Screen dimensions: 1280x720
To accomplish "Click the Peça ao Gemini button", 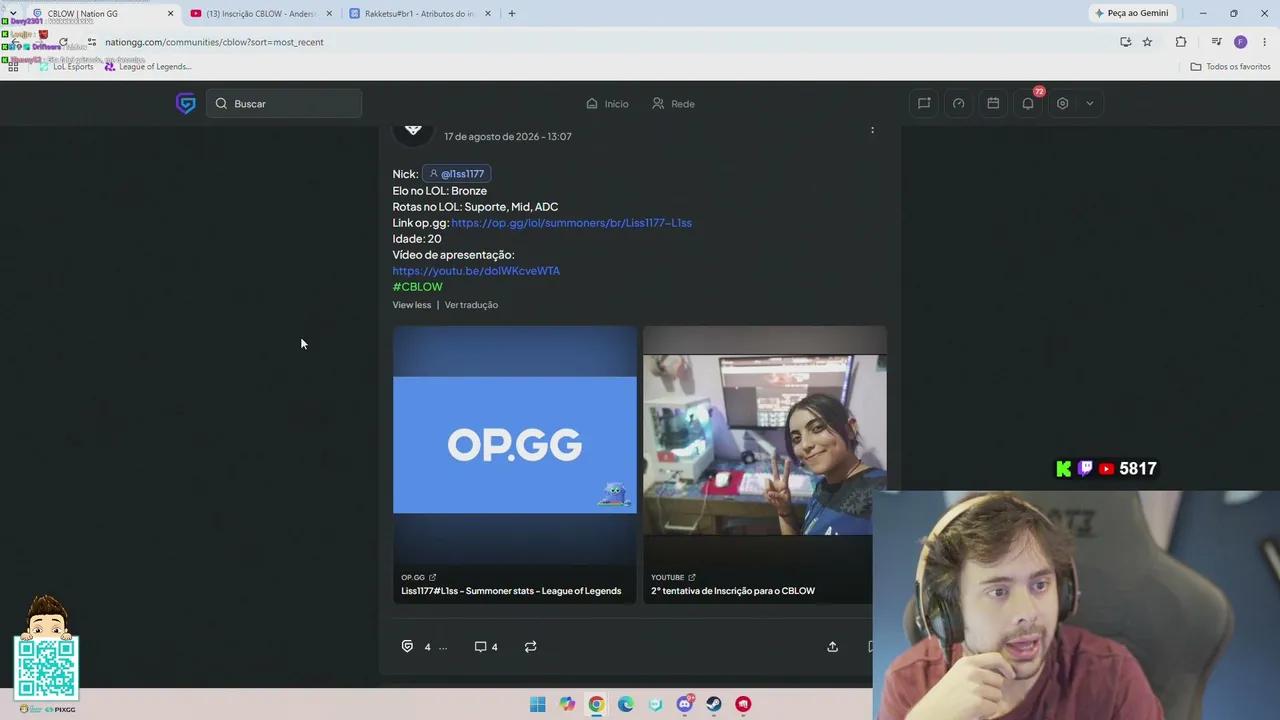I will point(1132,13).
